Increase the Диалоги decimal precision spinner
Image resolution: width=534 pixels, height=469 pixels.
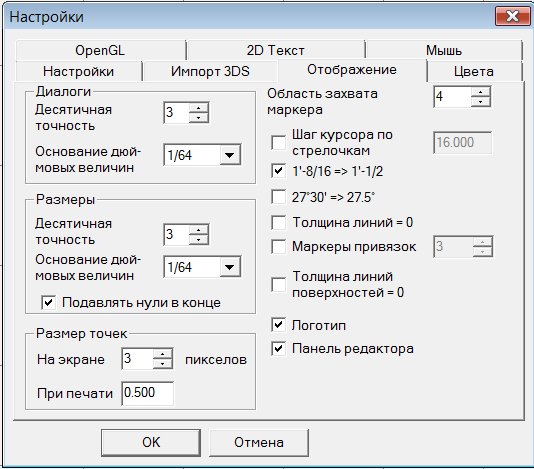tap(199, 108)
